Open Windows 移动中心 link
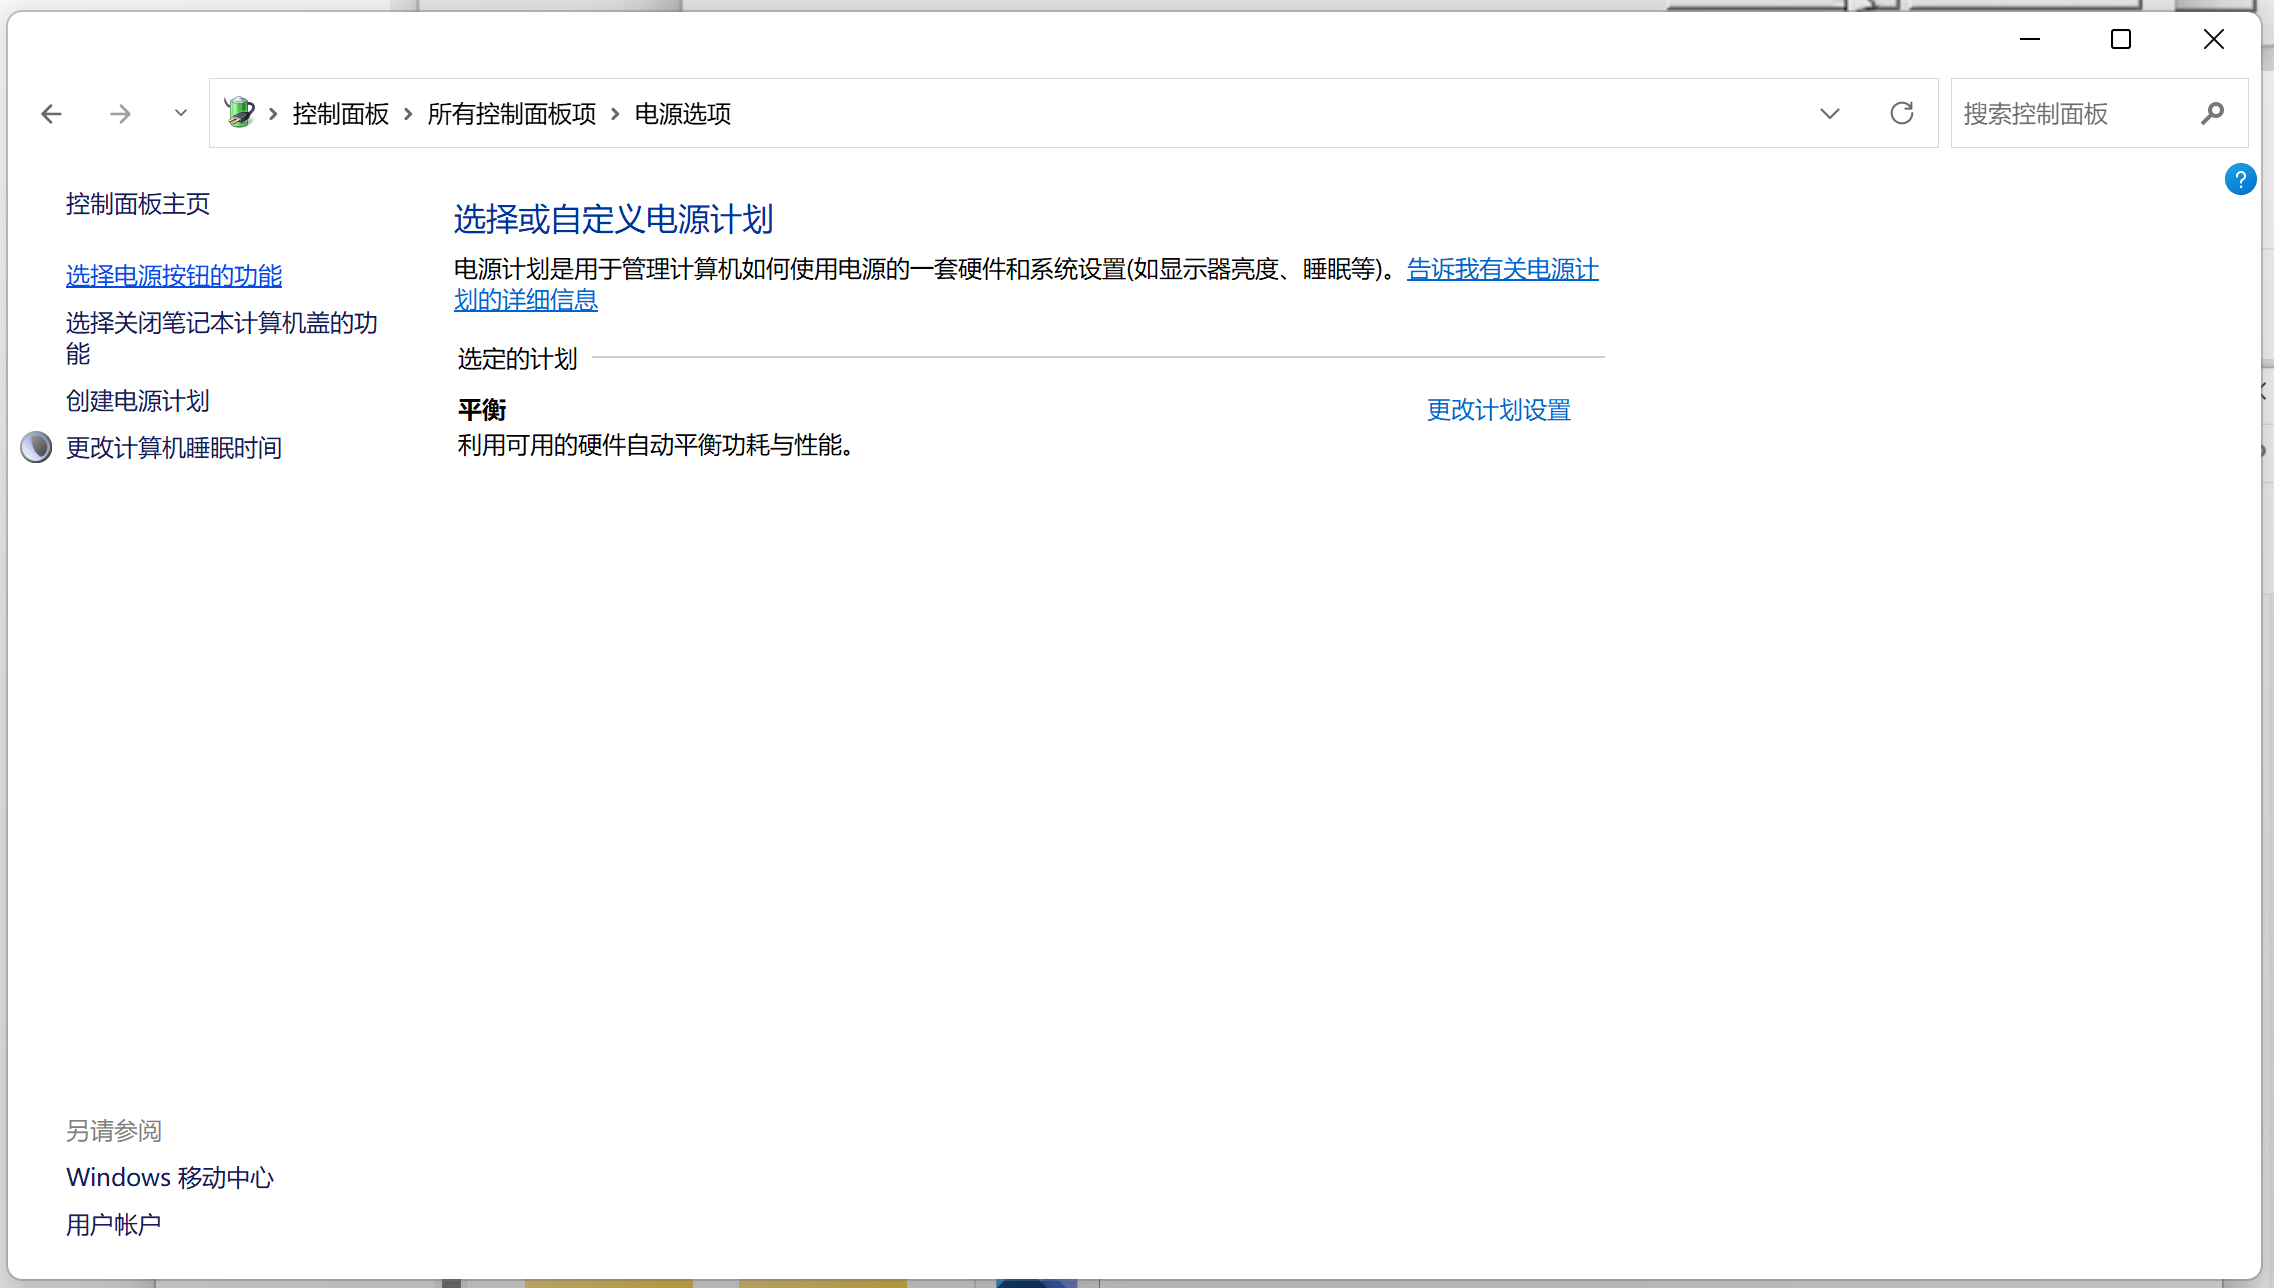This screenshot has width=2274, height=1288. pos(170,1177)
